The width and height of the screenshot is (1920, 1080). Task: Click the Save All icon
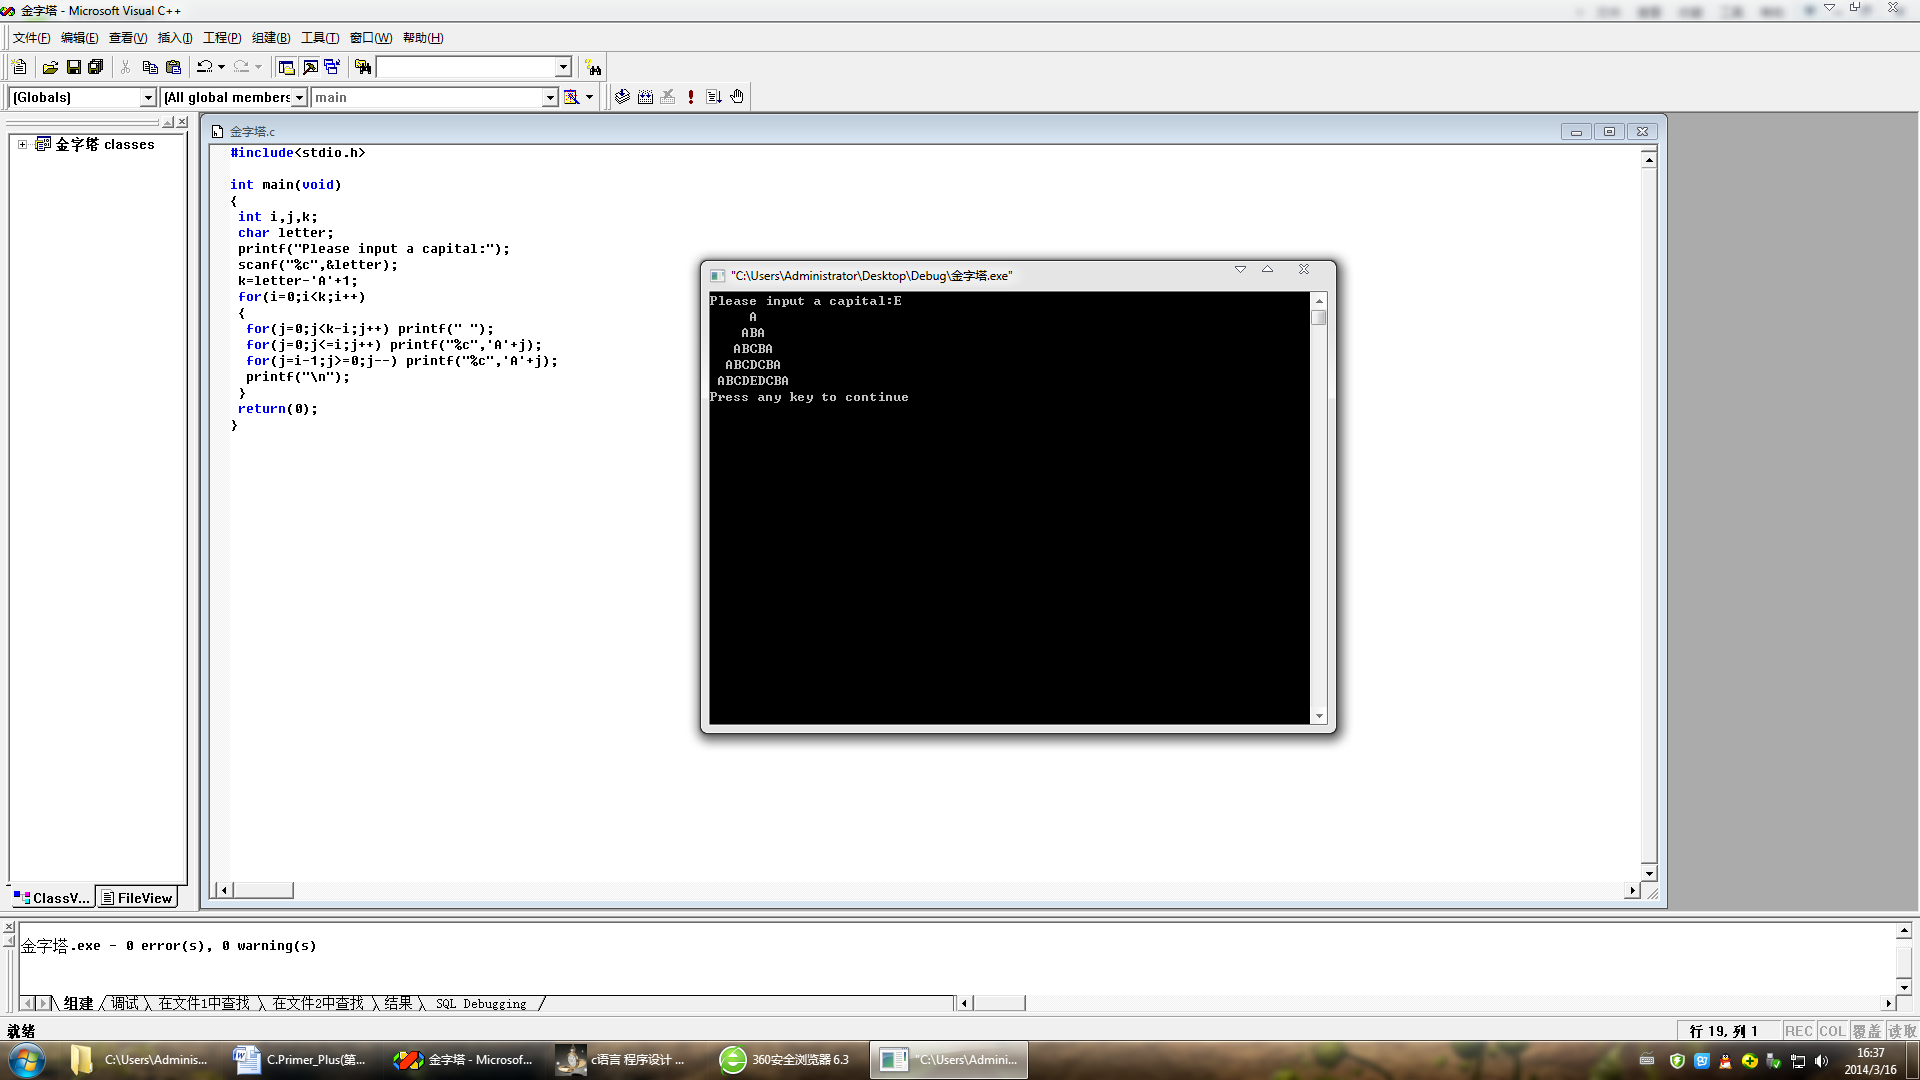96,67
